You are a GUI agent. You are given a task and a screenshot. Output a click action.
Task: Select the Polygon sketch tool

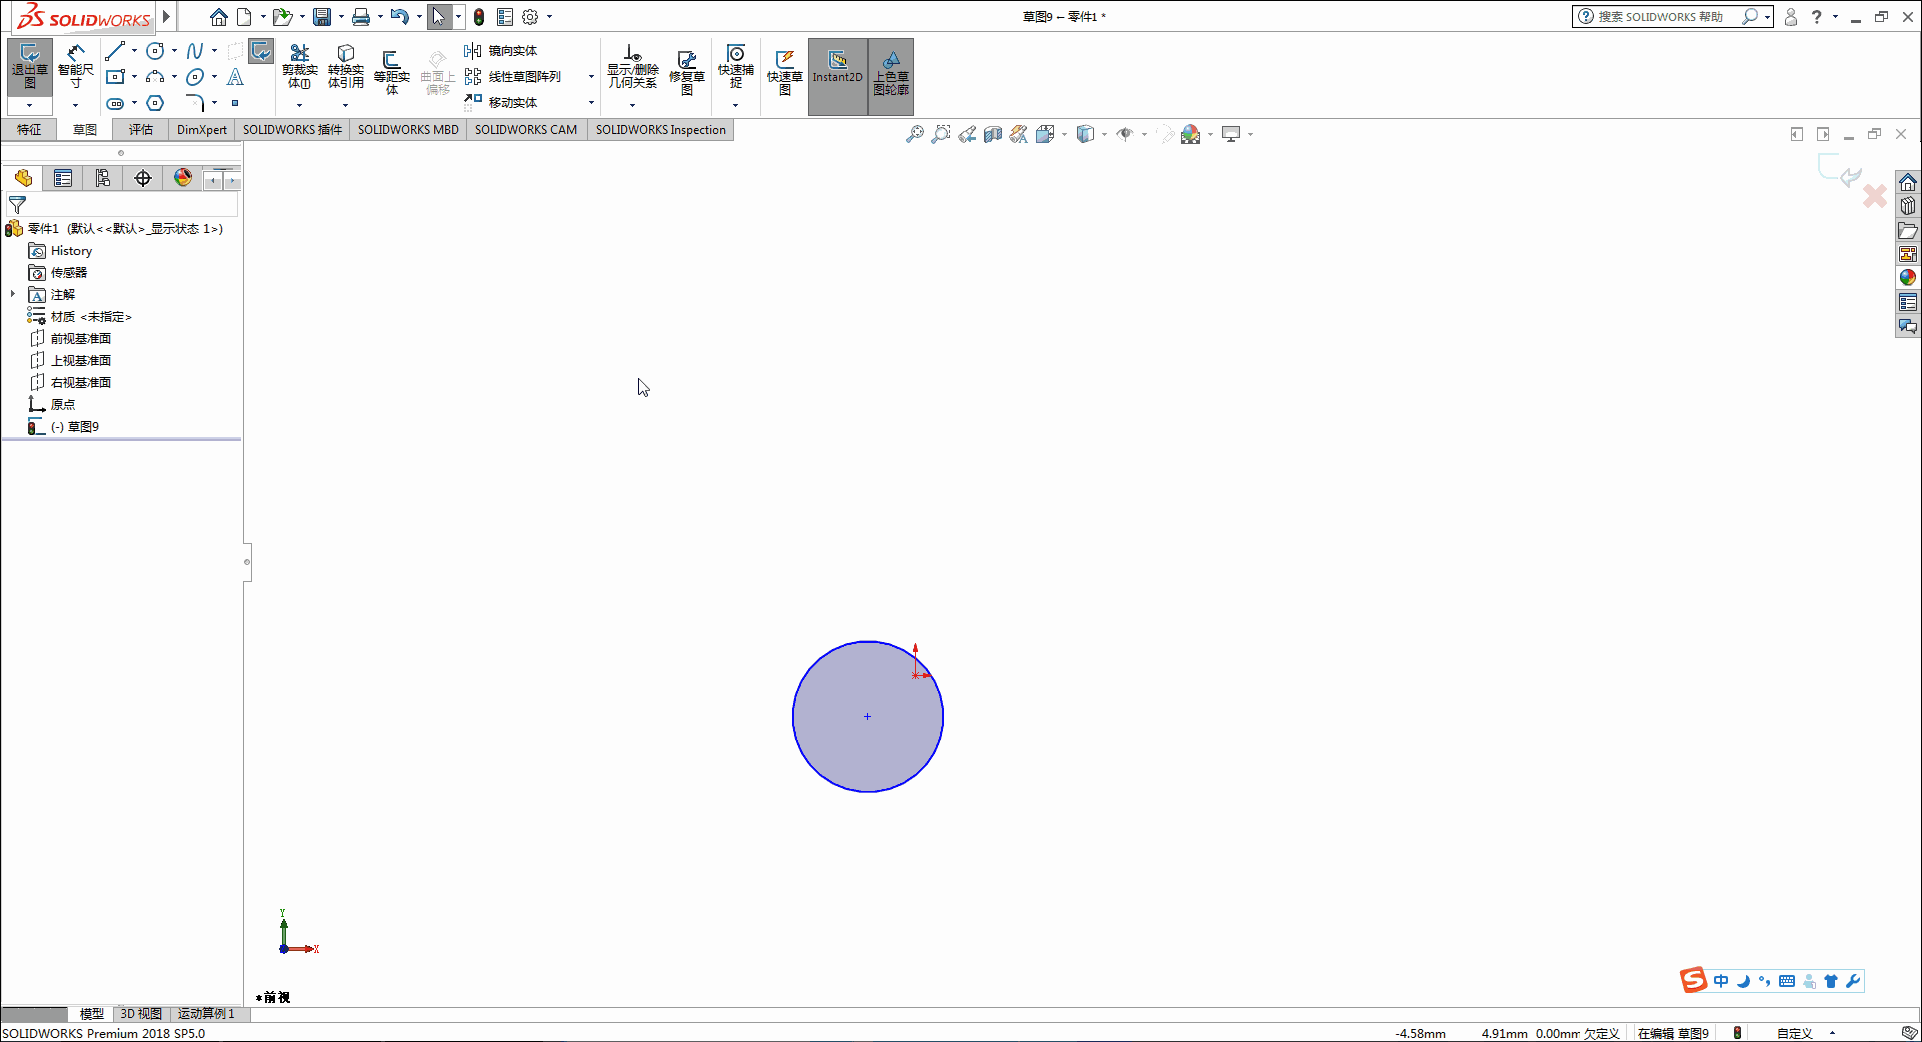(155, 103)
